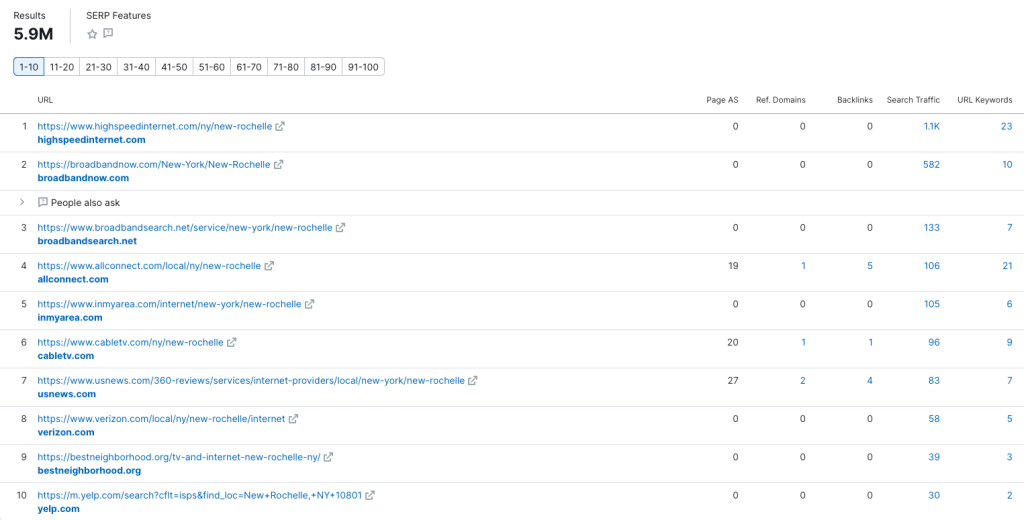
Task: Click Backlinks value 4 for usnews.com
Action: point(870,380)
